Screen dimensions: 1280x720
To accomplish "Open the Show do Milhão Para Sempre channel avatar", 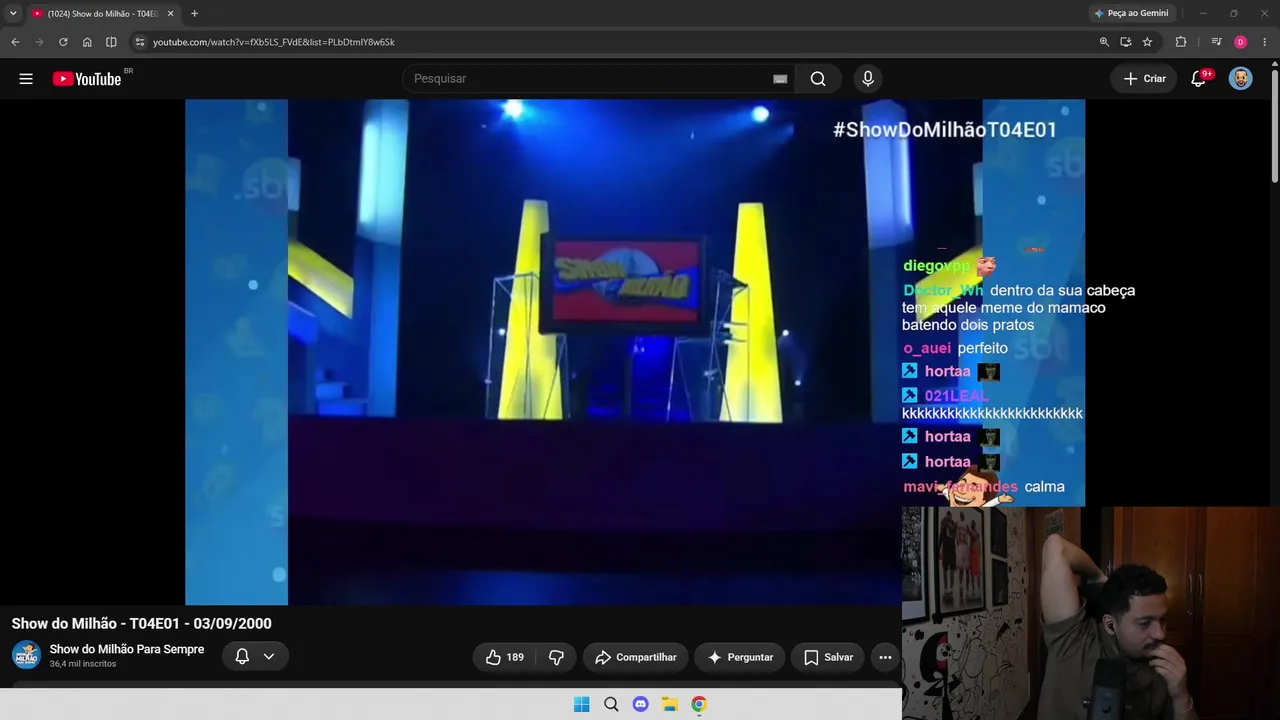I will 26,655.
